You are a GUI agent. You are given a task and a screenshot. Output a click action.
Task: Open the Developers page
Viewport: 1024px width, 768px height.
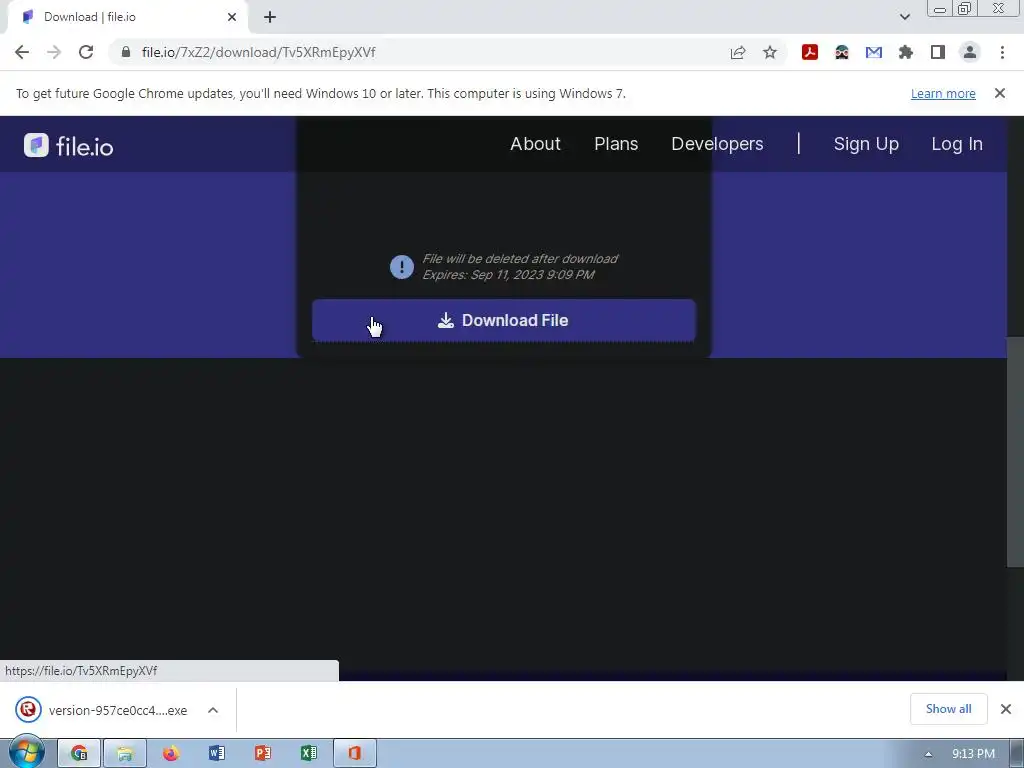(717, 144)
